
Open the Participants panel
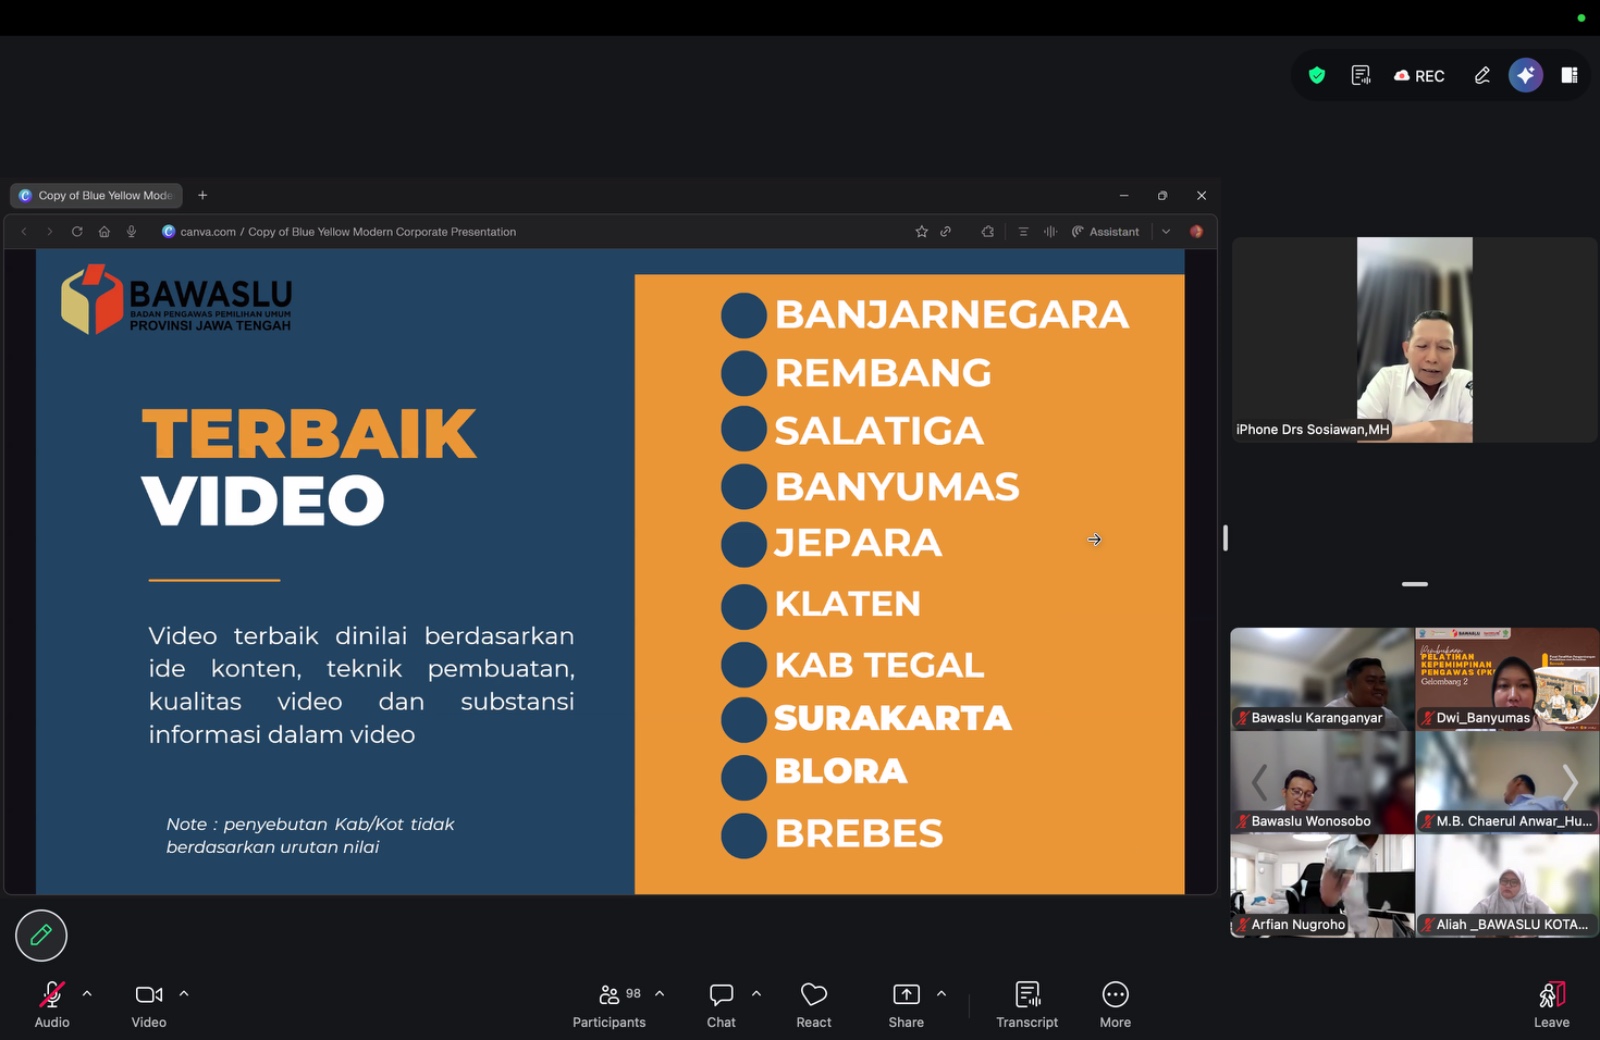(x=609, y=1004)
